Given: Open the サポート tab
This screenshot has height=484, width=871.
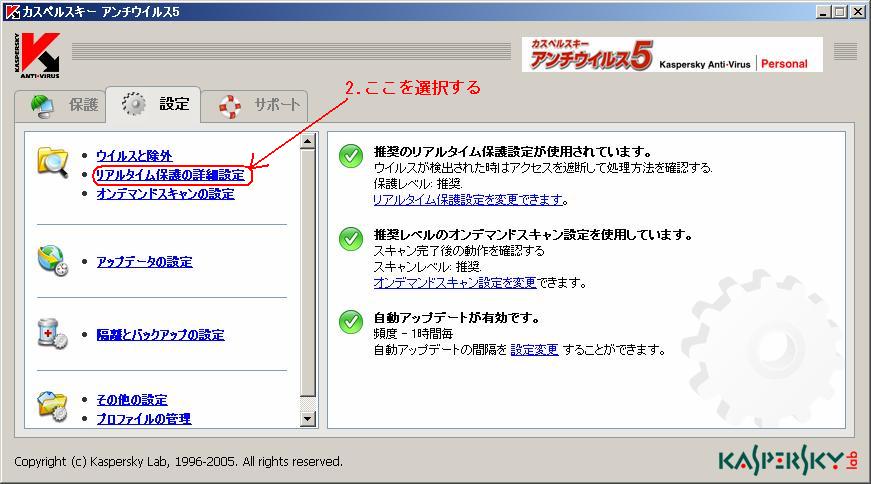Looking at the screenshot, I should [x=254, y=106].
